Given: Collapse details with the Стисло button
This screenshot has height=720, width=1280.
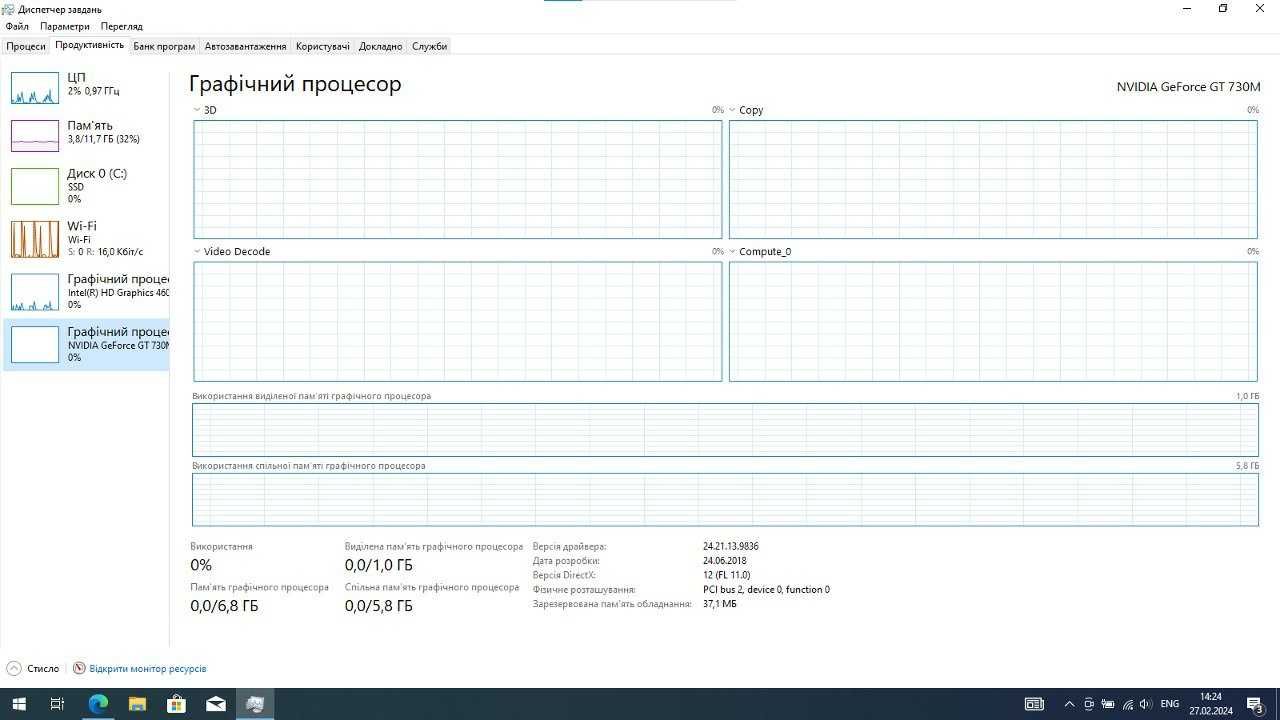Looking at the screenshot, I should click(33, 668).
